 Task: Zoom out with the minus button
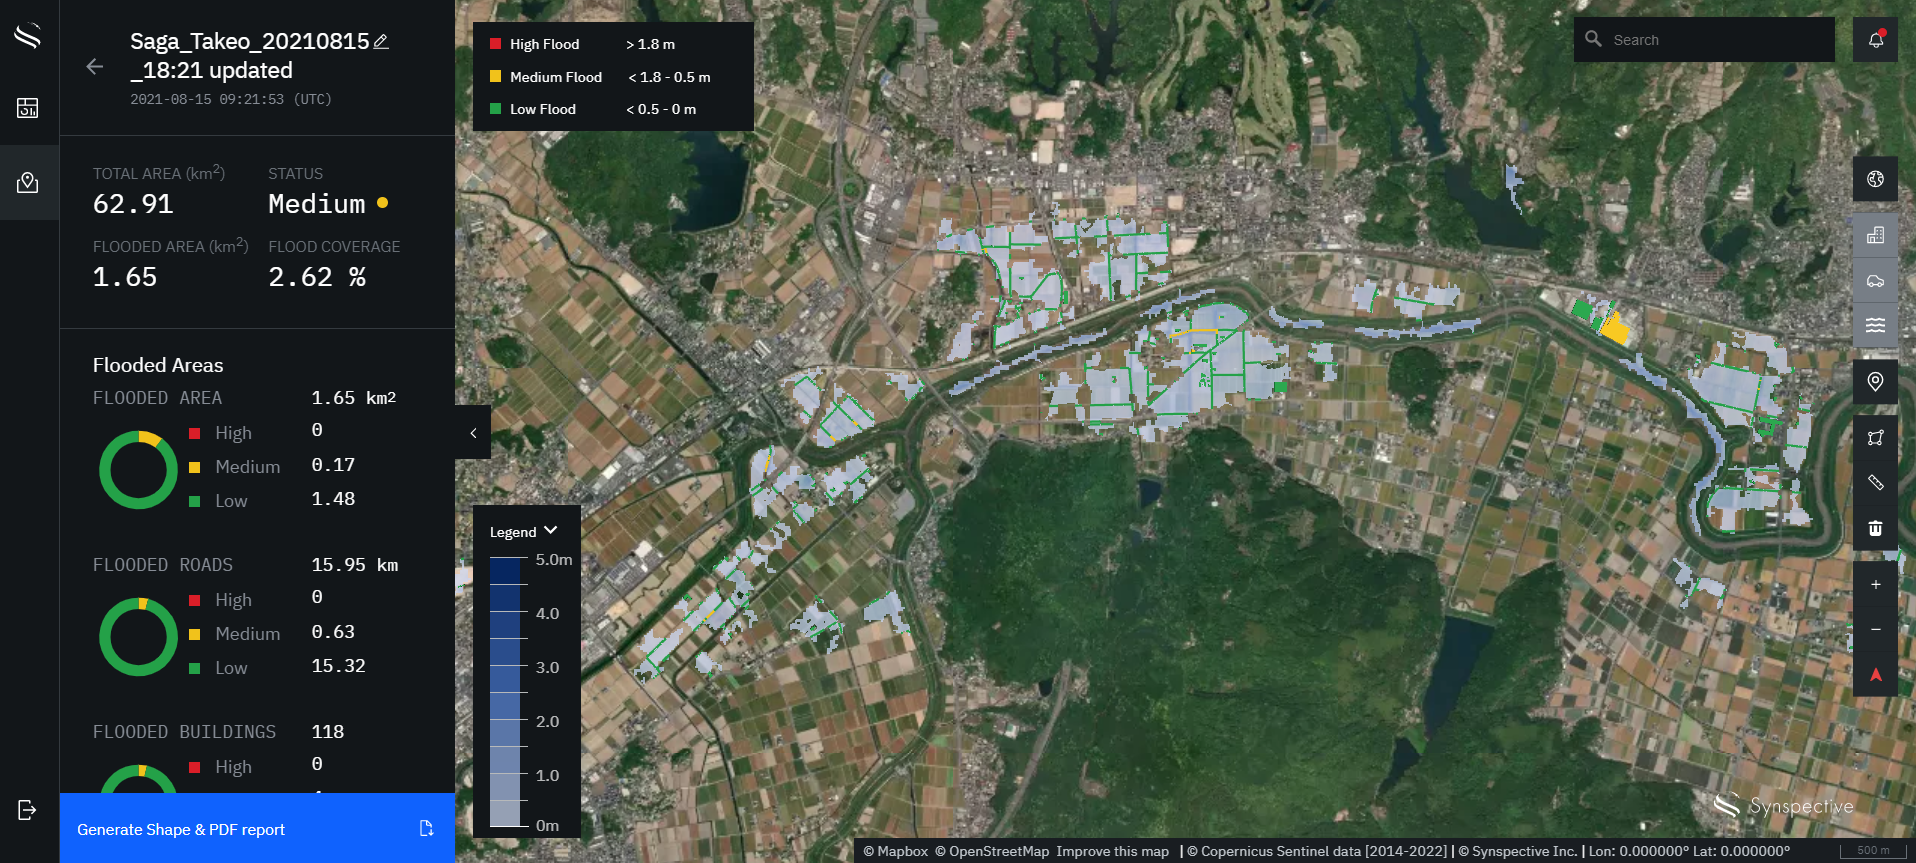[x=1875, y=629]
